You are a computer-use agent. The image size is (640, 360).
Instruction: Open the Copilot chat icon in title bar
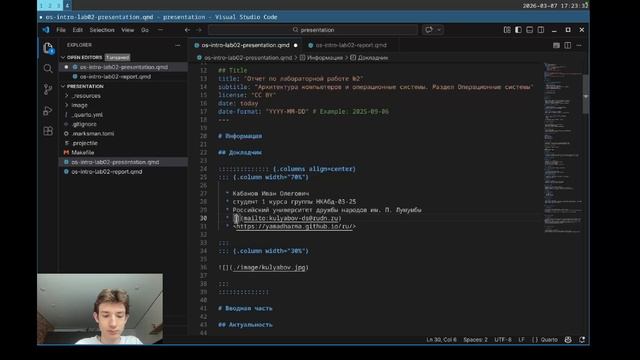pos(429,30)
